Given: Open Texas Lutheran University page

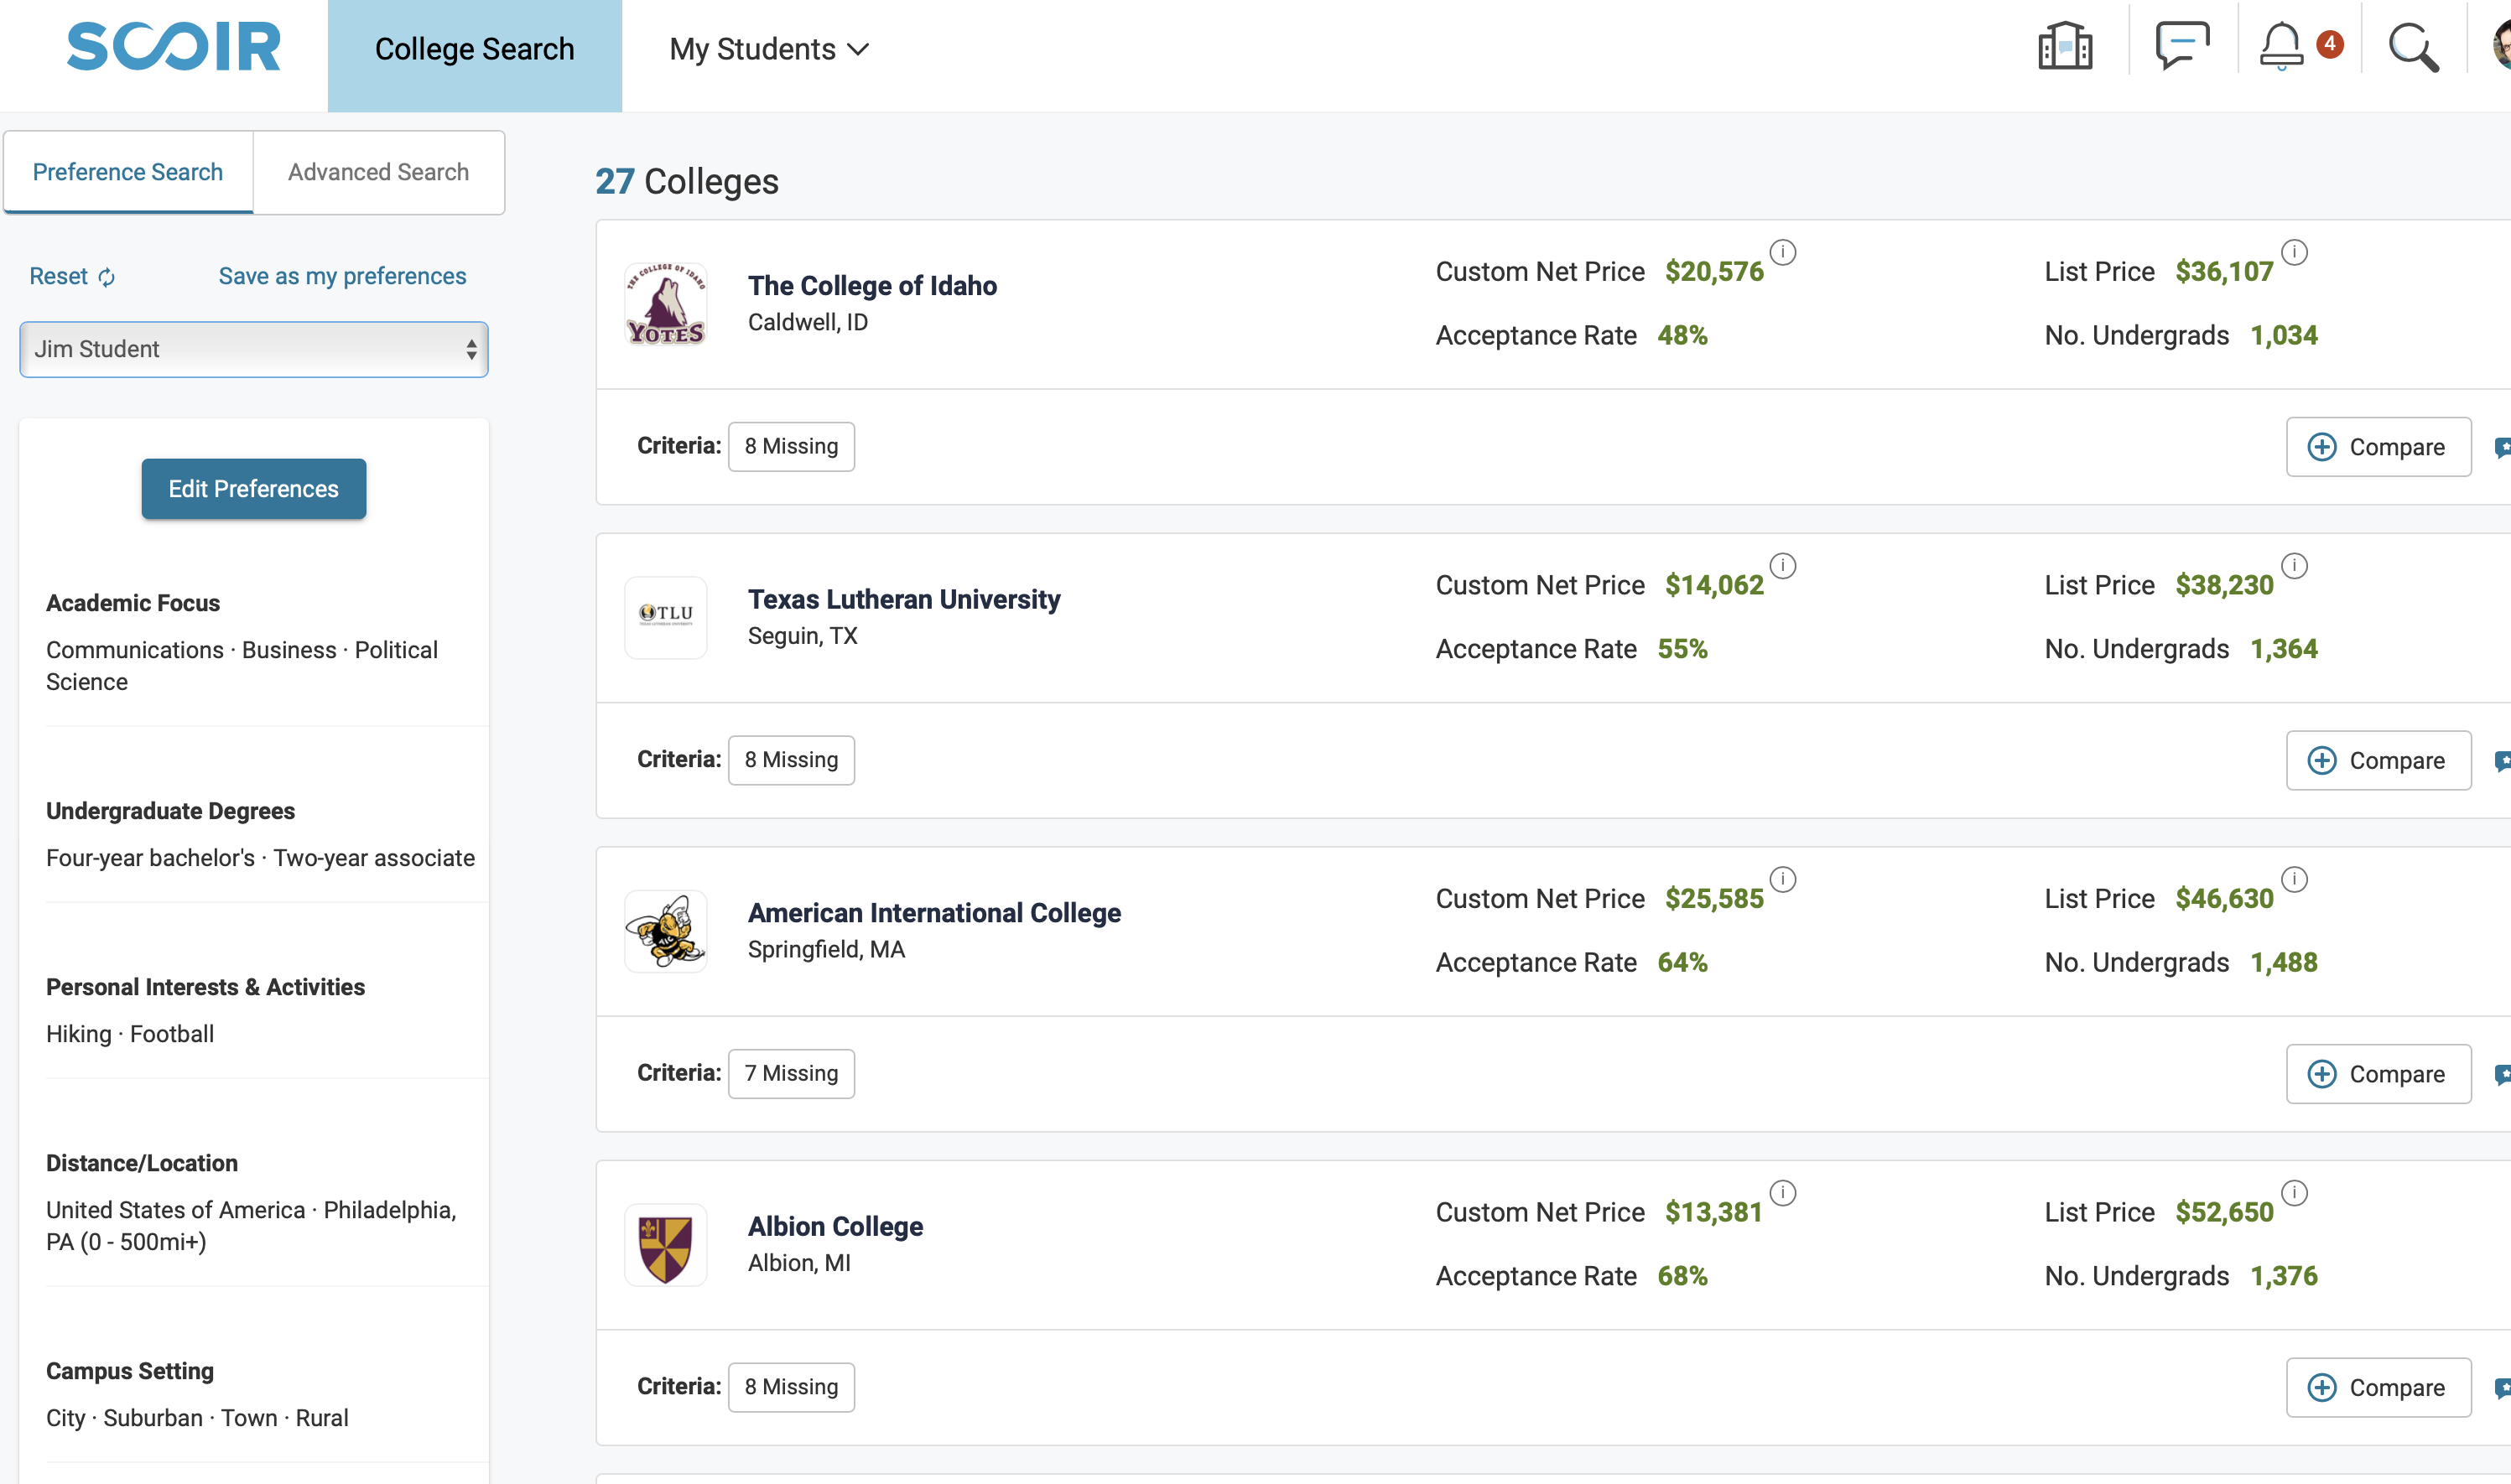Looking at the screenshot, I should point(904,599).
